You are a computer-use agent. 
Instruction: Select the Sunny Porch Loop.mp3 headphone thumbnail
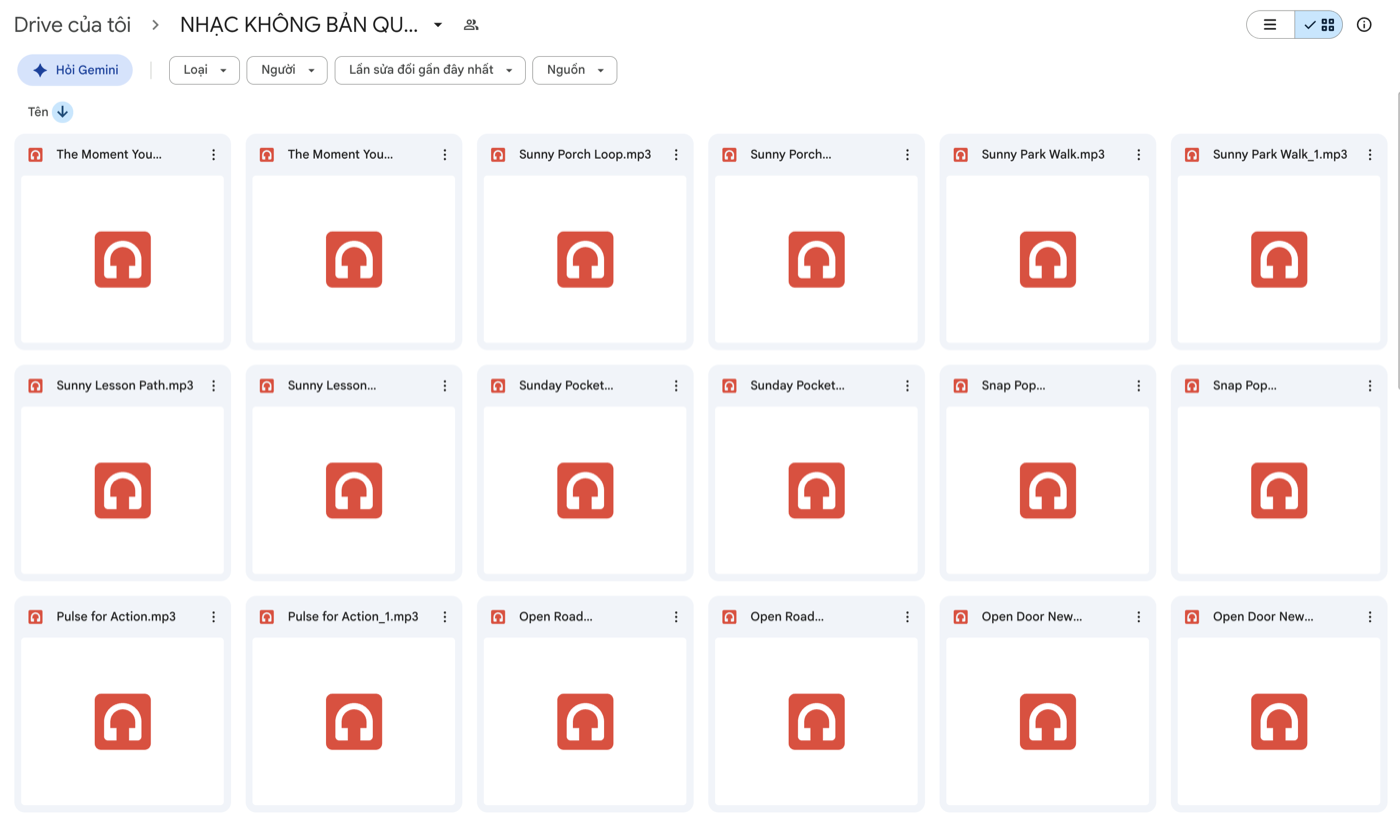pos(585,260)
